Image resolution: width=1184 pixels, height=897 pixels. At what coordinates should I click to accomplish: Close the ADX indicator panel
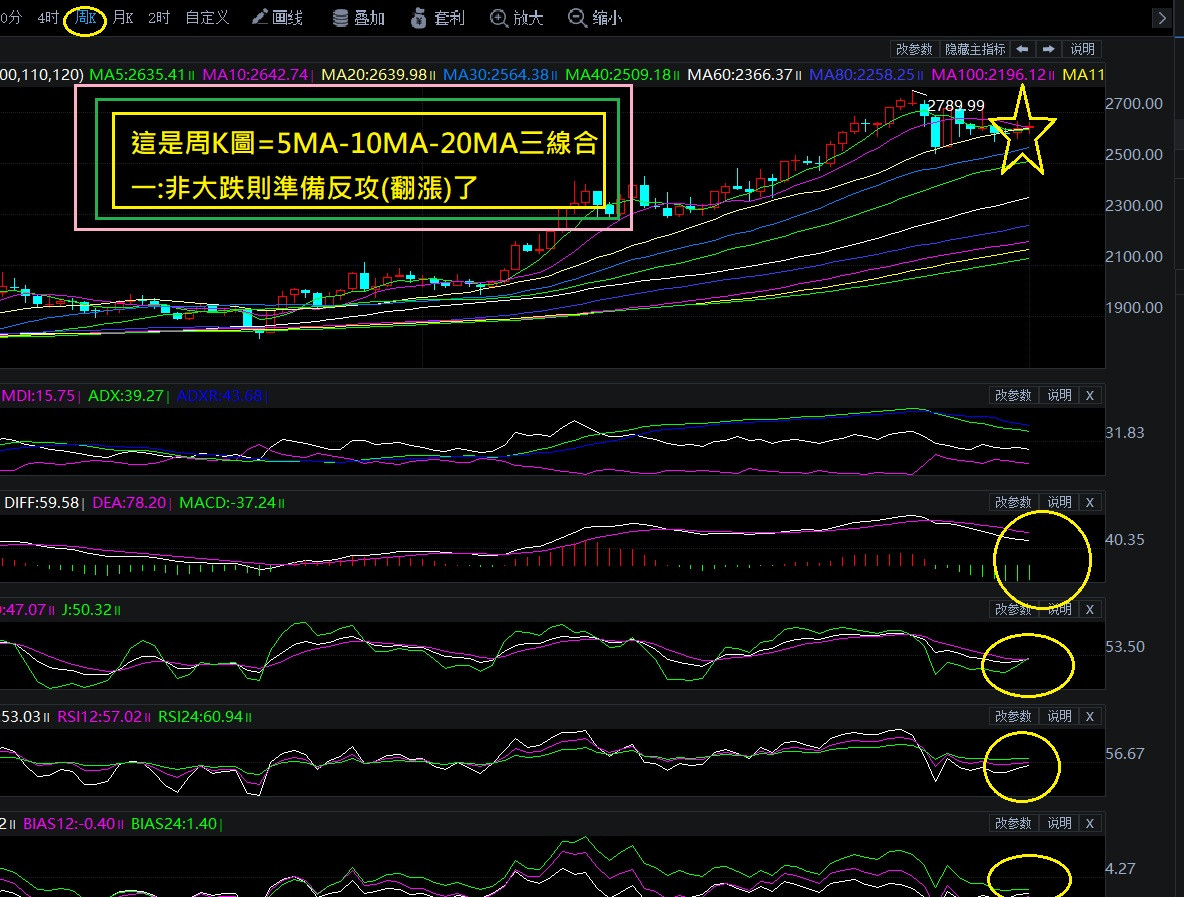pyautogui.click(x=1090, y=395)
